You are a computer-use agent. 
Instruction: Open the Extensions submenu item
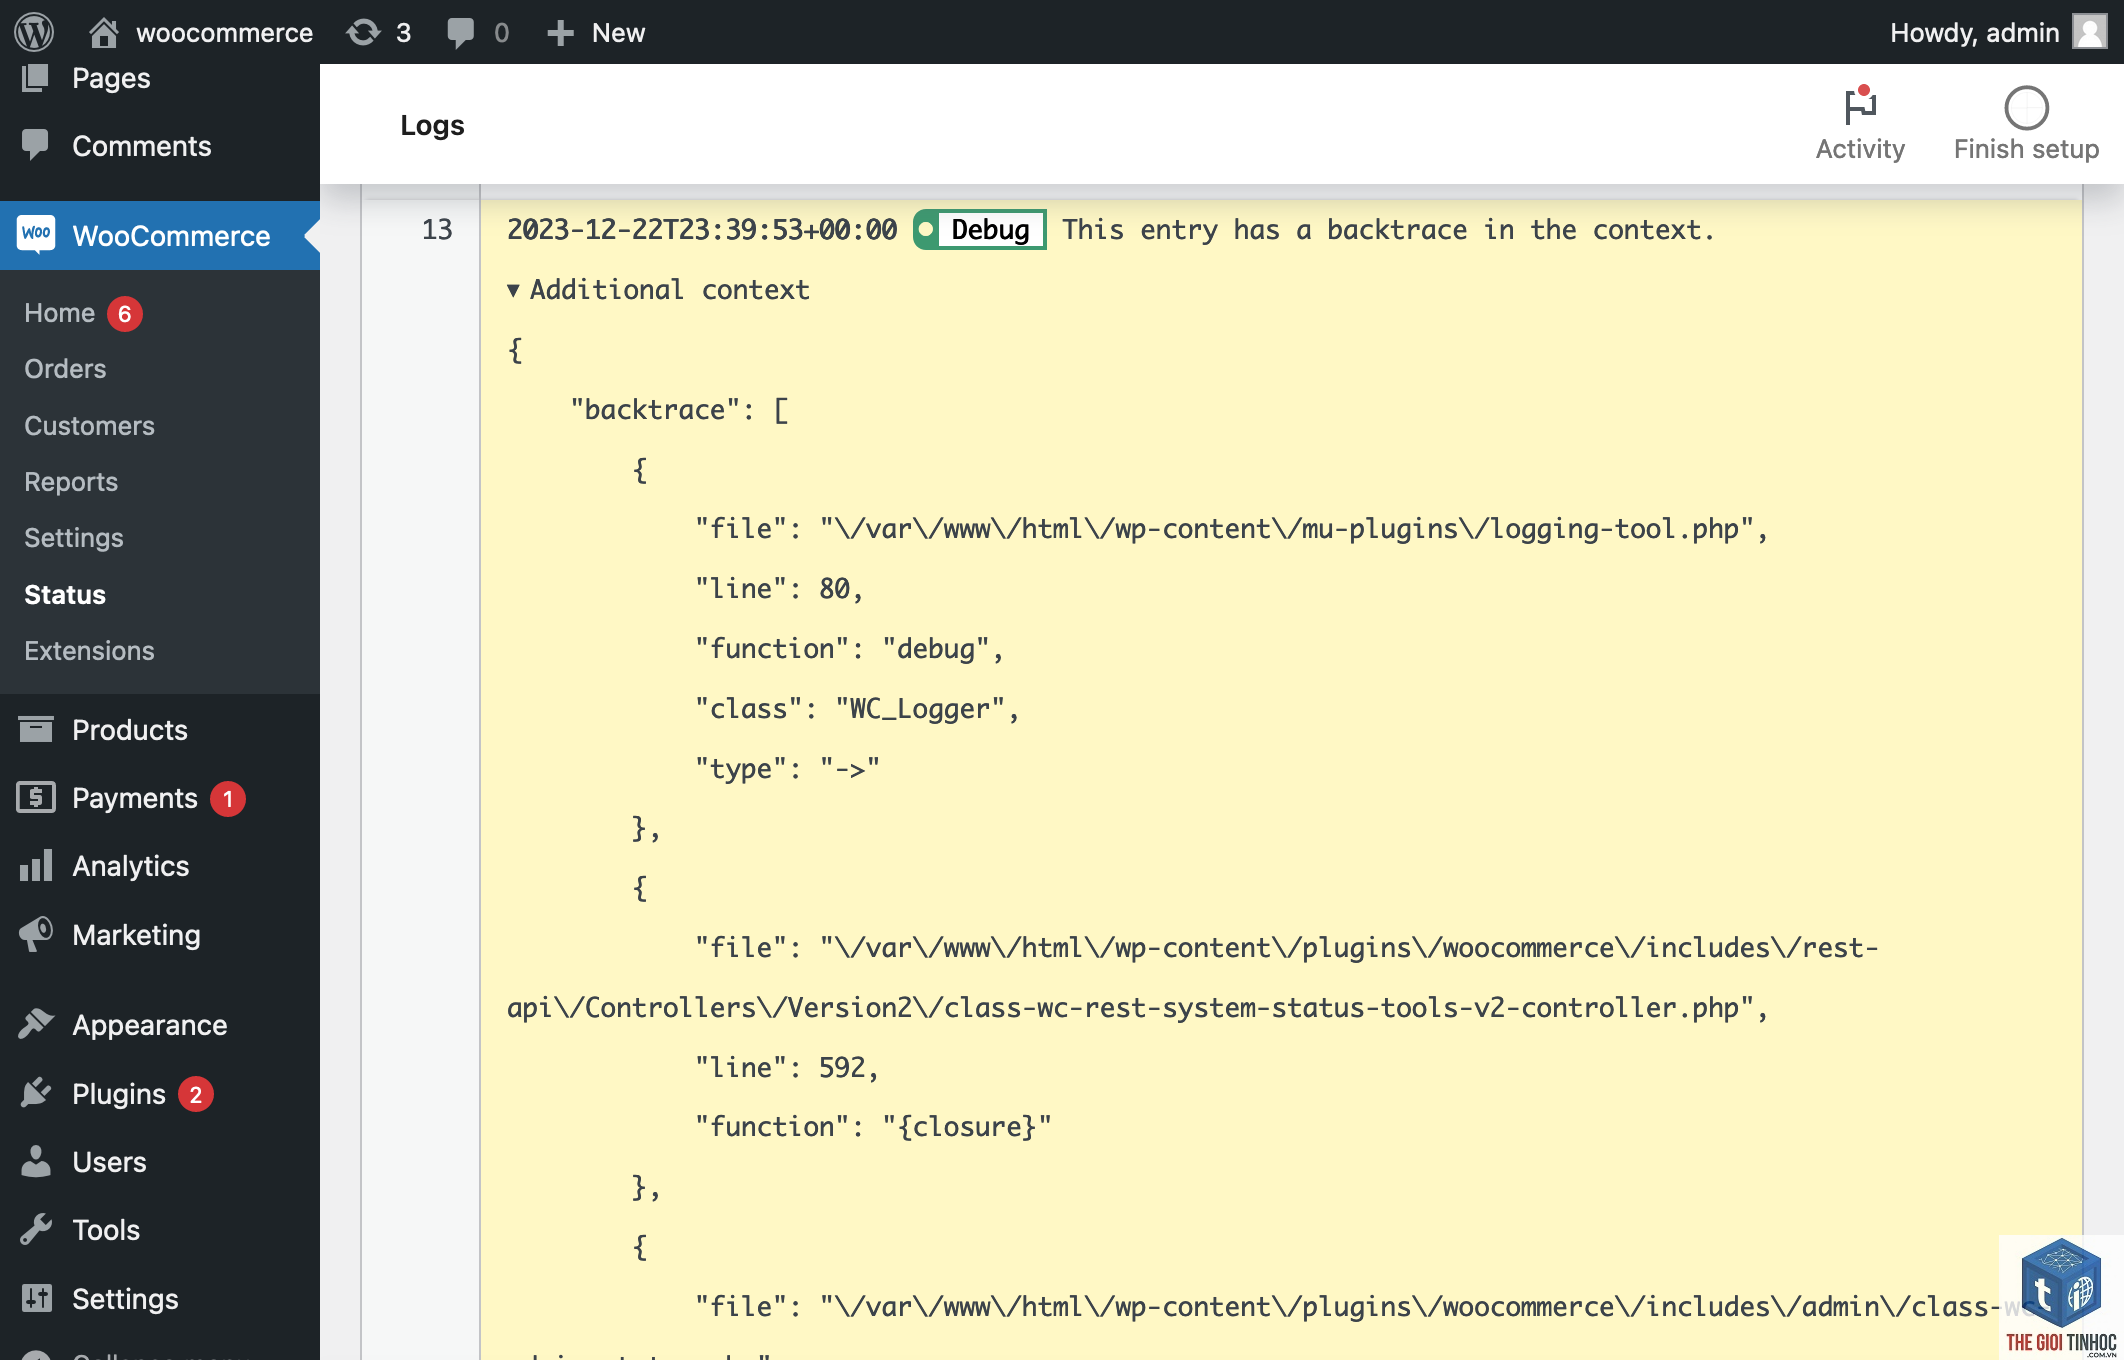(x=89, y=651)
